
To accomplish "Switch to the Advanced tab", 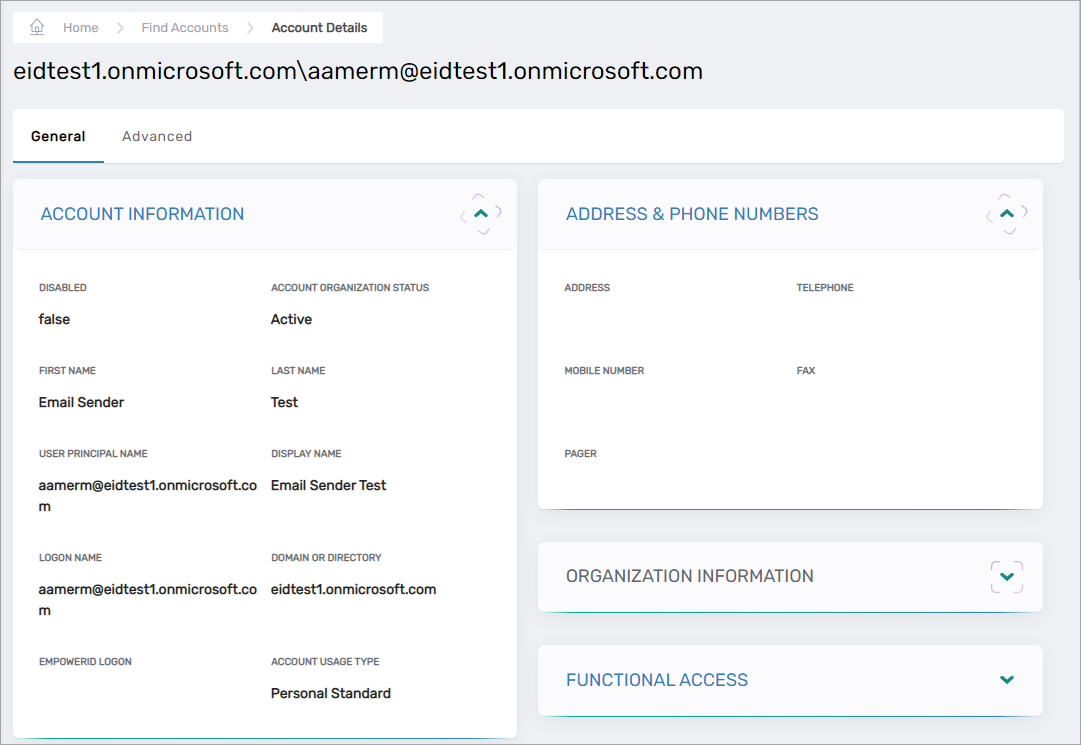I will click(x=156, y=135).
